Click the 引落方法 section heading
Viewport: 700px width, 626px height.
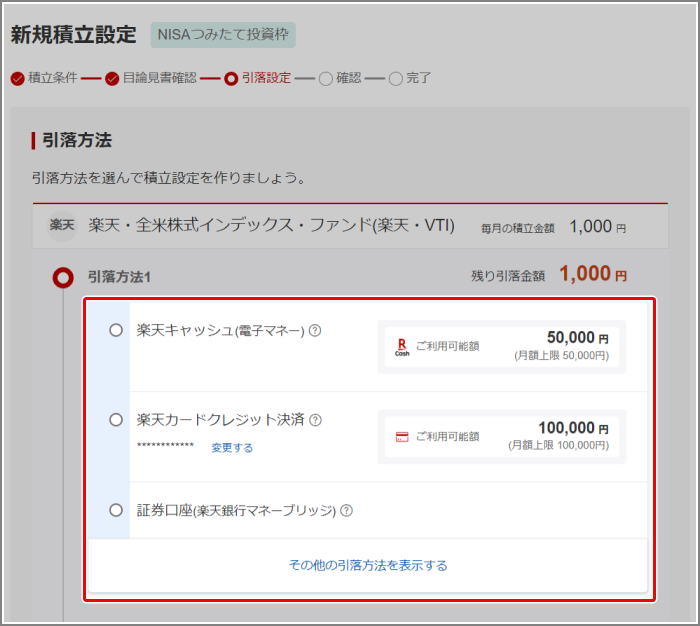77,140
